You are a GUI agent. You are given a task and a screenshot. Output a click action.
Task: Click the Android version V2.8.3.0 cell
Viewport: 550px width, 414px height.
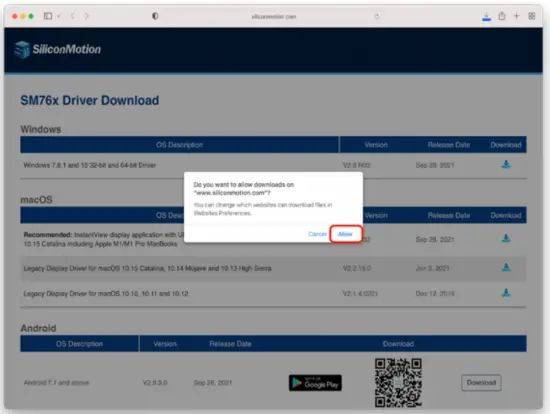155,382
